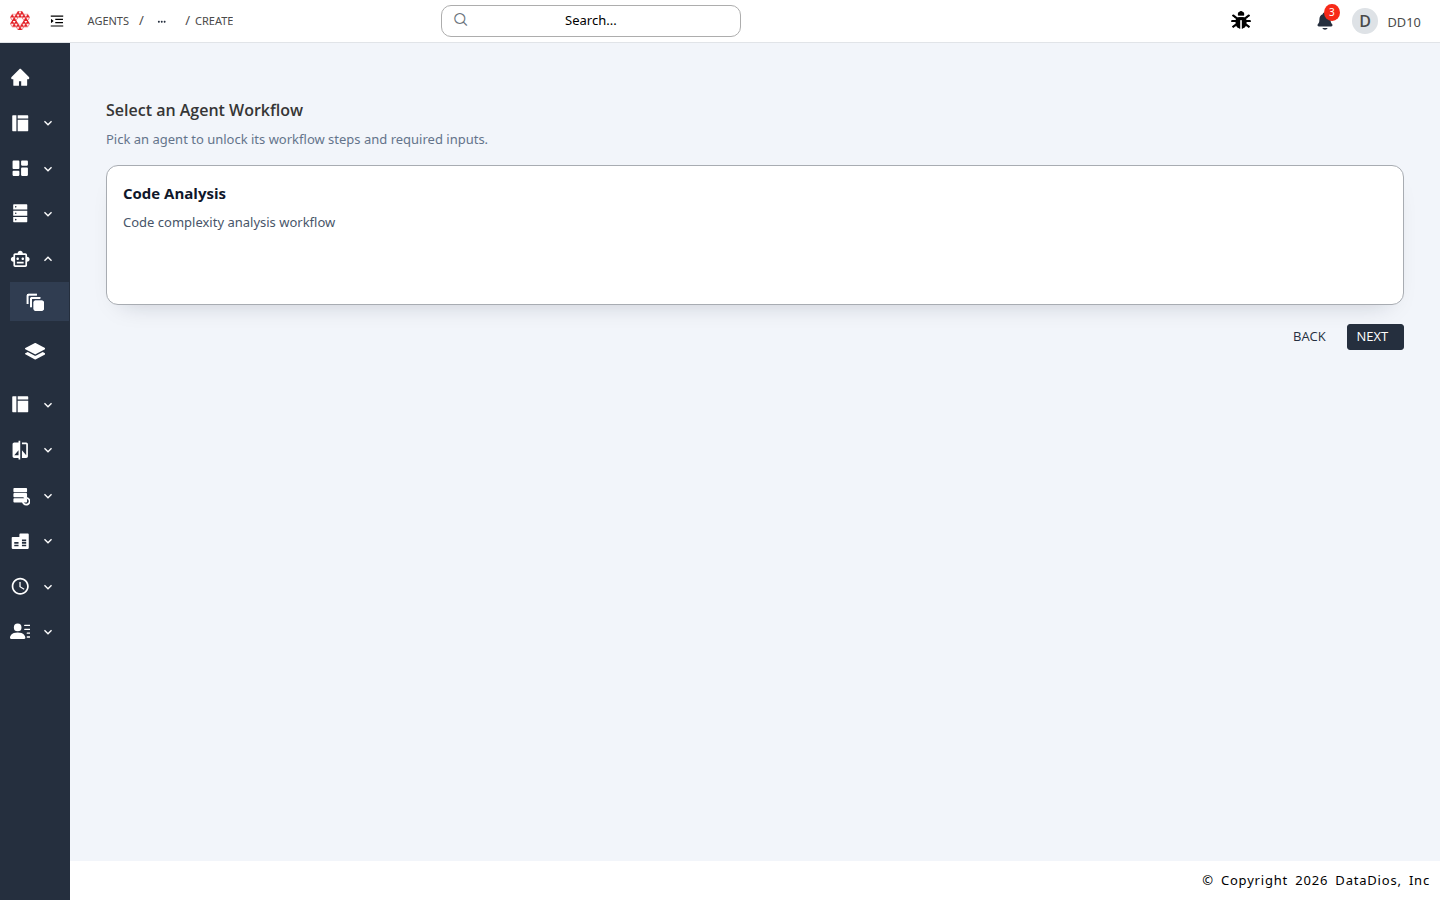
Task: Toggle the sidebar menu collapse icon
Action: tap(57, 21)
